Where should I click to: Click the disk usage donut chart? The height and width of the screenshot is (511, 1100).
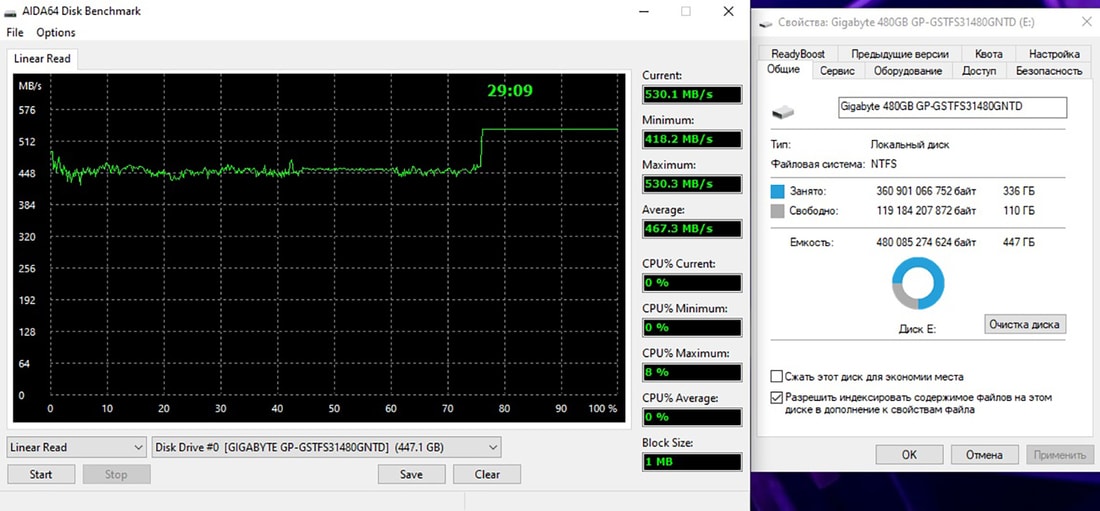(x=917, y=283)
